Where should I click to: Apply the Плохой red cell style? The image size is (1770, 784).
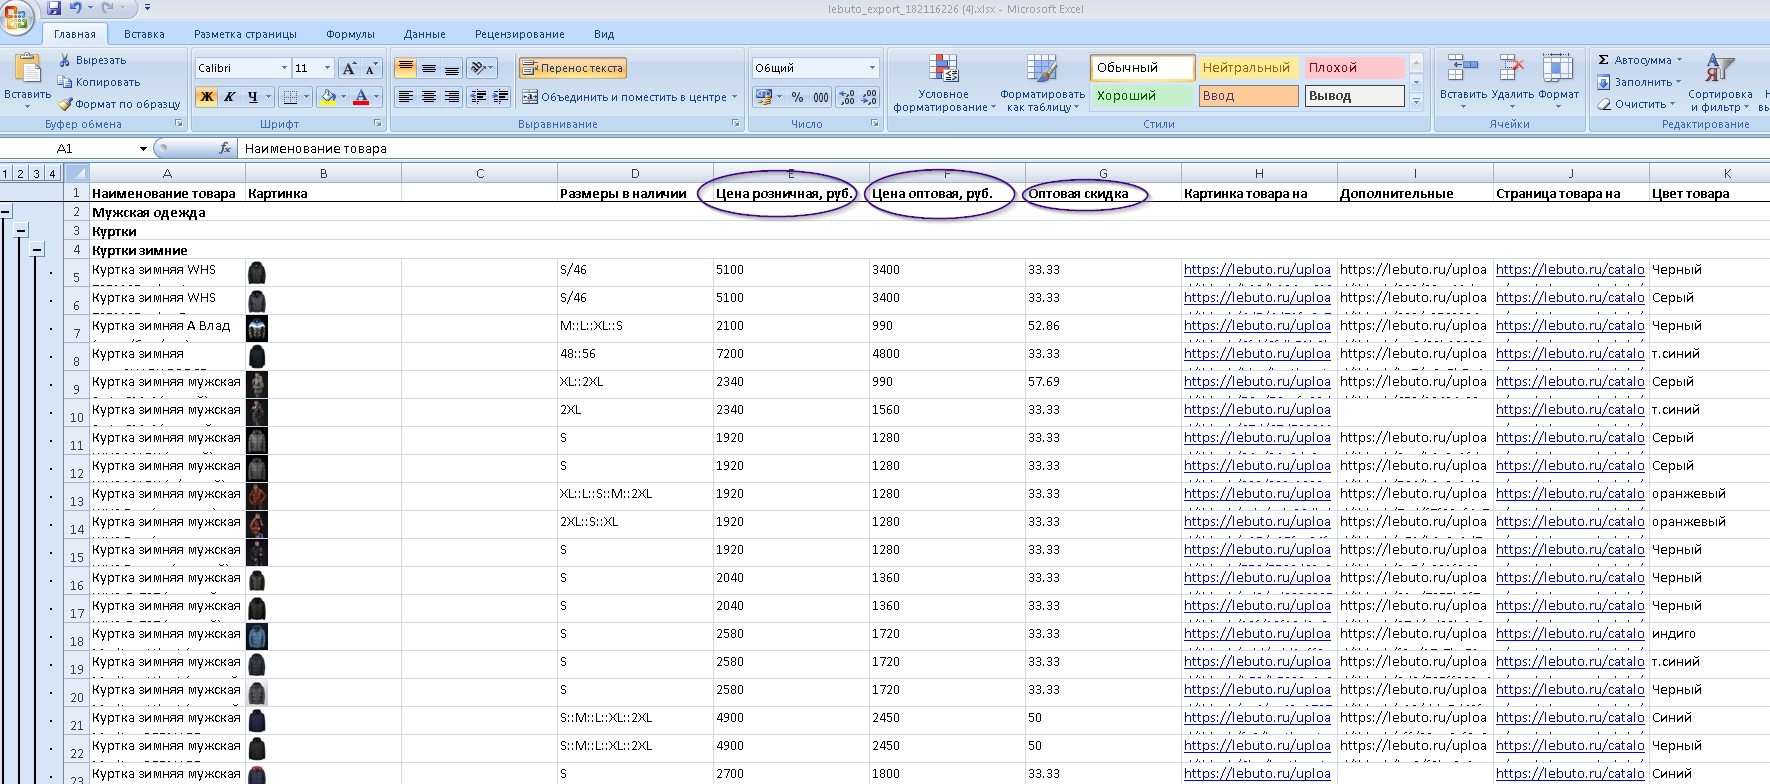[1354, 68]
